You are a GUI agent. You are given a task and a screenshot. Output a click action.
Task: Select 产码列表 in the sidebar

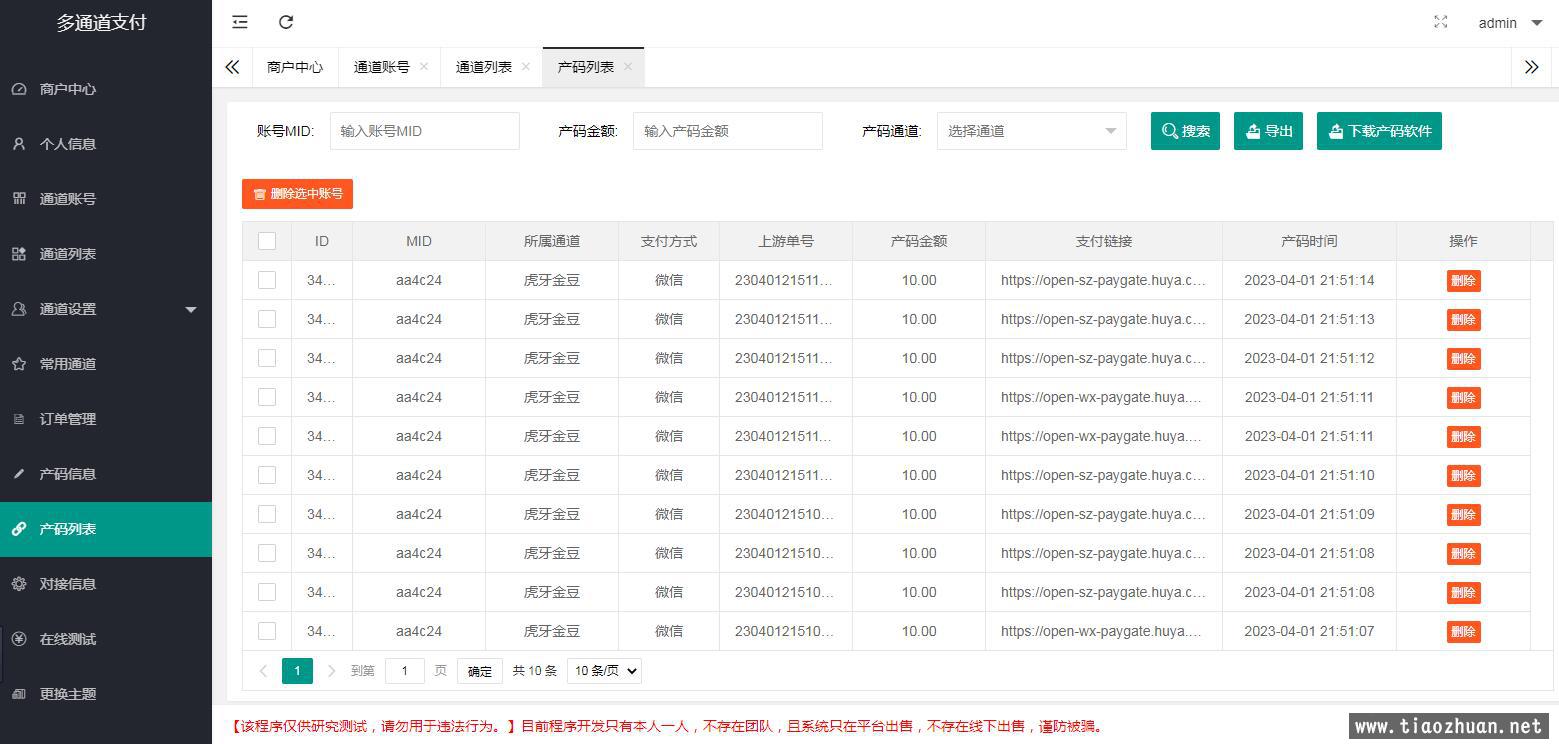106,529
